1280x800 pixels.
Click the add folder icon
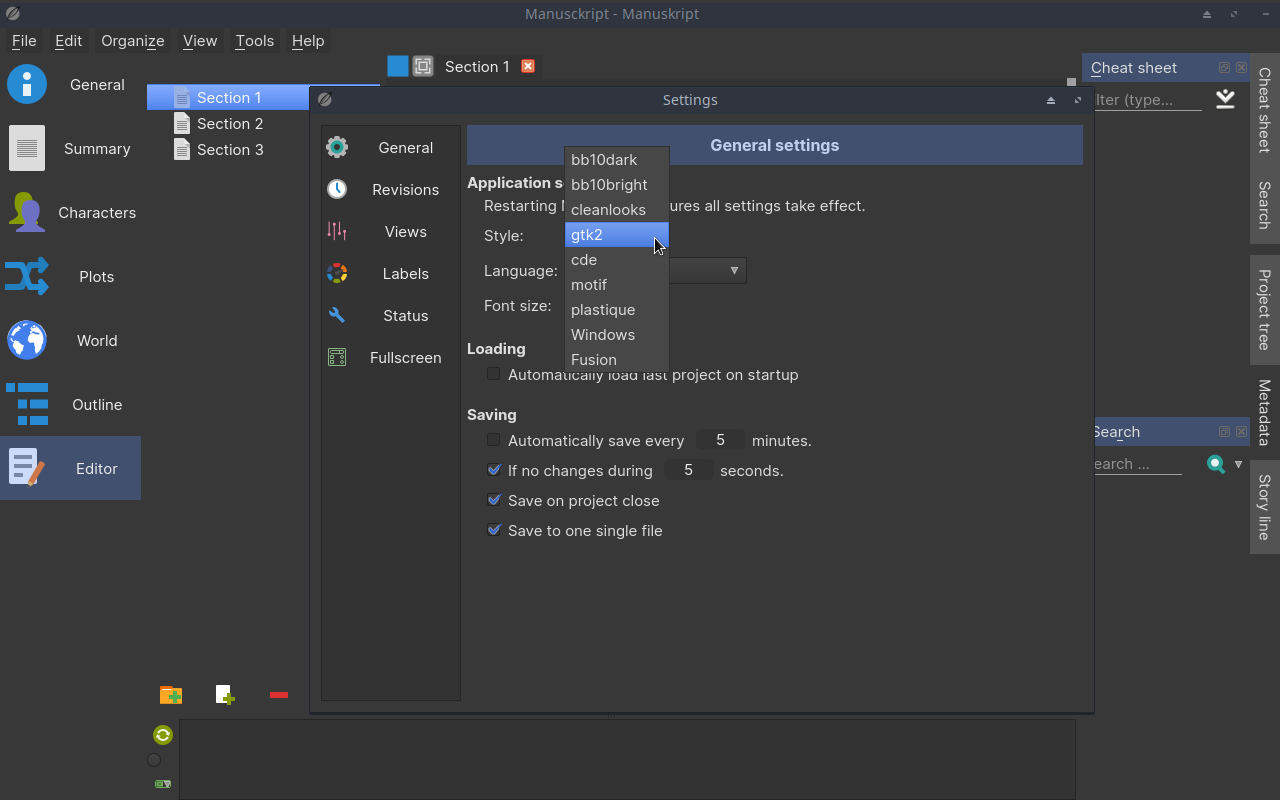click(171, 695)
